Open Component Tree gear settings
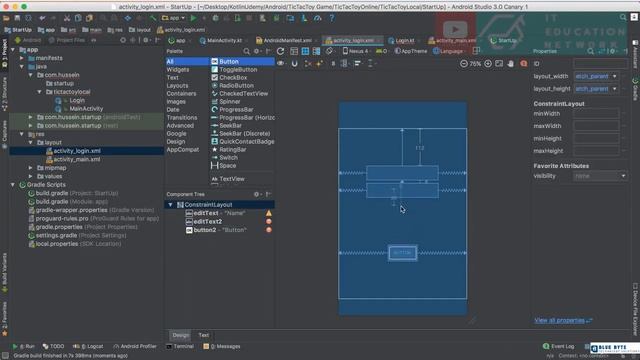The height and width of the screenshot is (360, 640). 256,194
